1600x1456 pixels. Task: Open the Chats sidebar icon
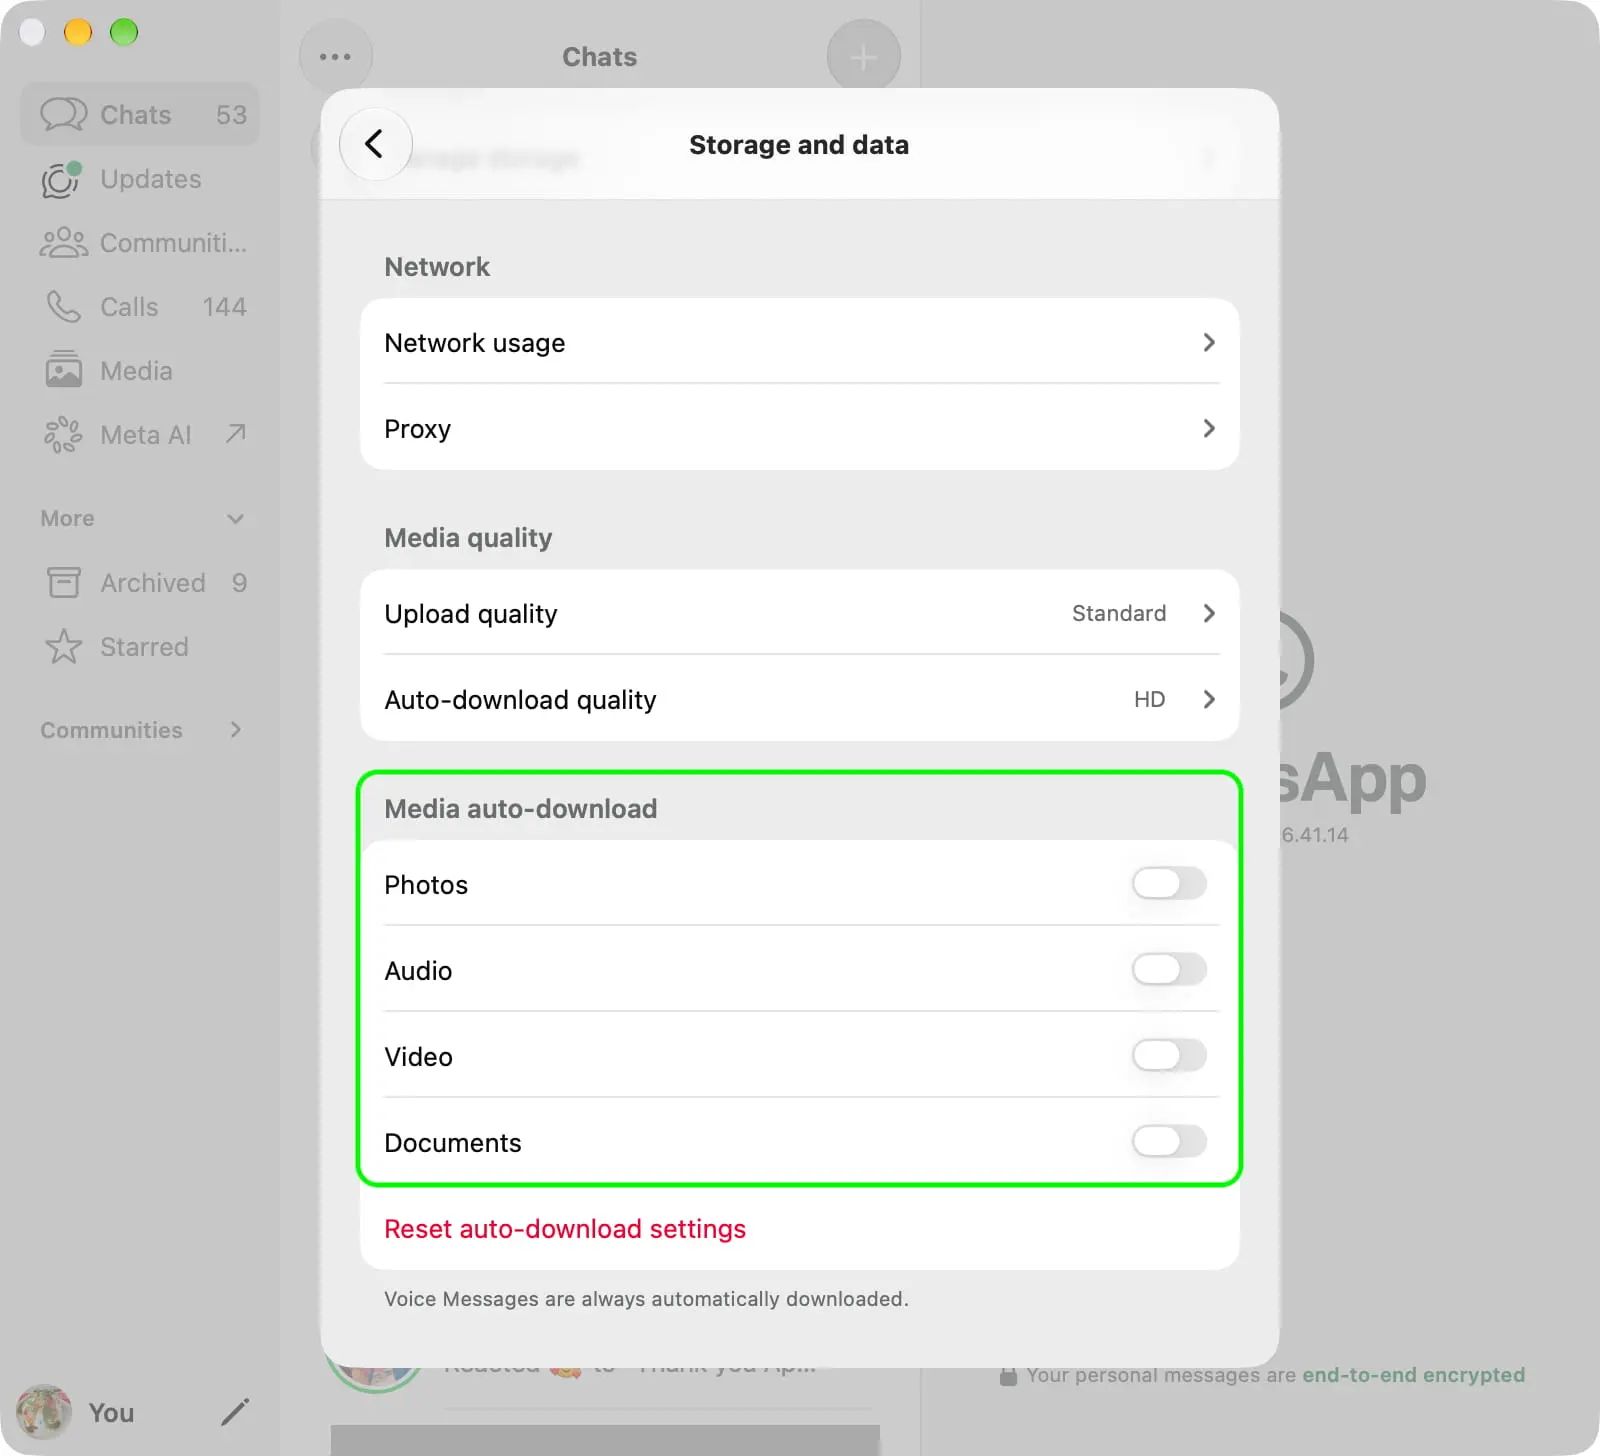tap(63, 115)
